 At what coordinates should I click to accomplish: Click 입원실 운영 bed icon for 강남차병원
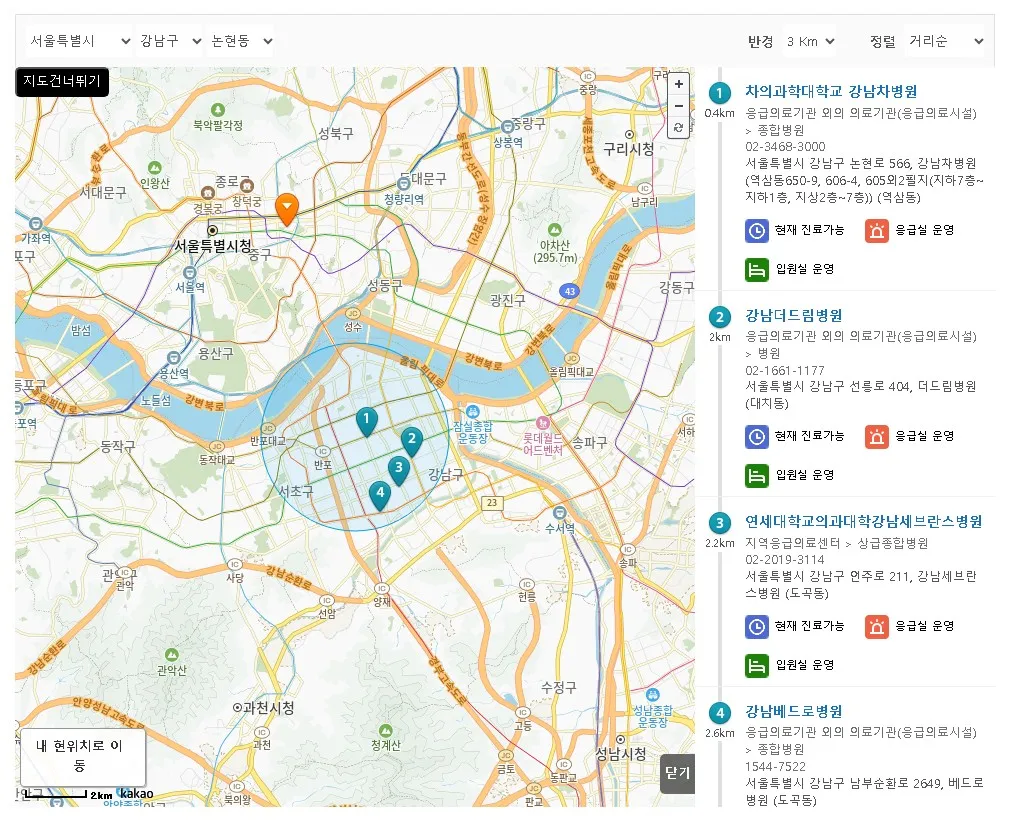757,269
